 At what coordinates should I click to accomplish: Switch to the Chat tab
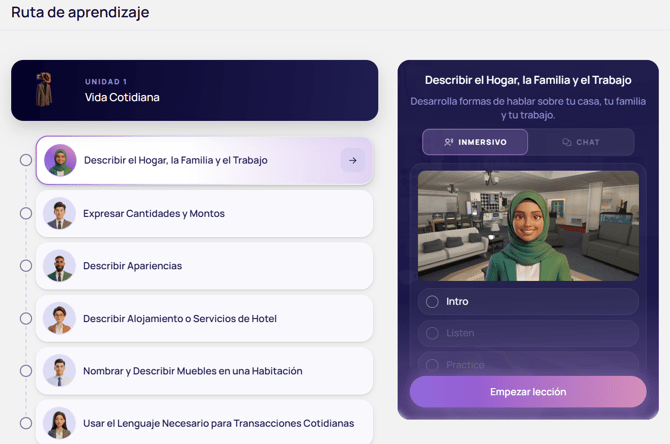(x=581, y=142)
